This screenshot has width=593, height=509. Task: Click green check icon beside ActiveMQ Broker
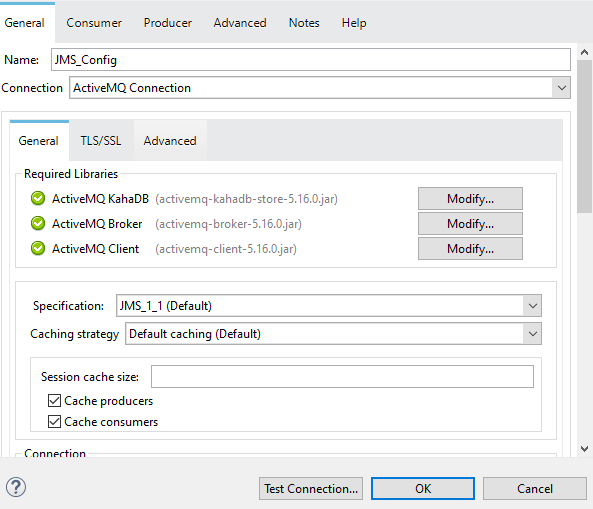(x=38, y=223)
